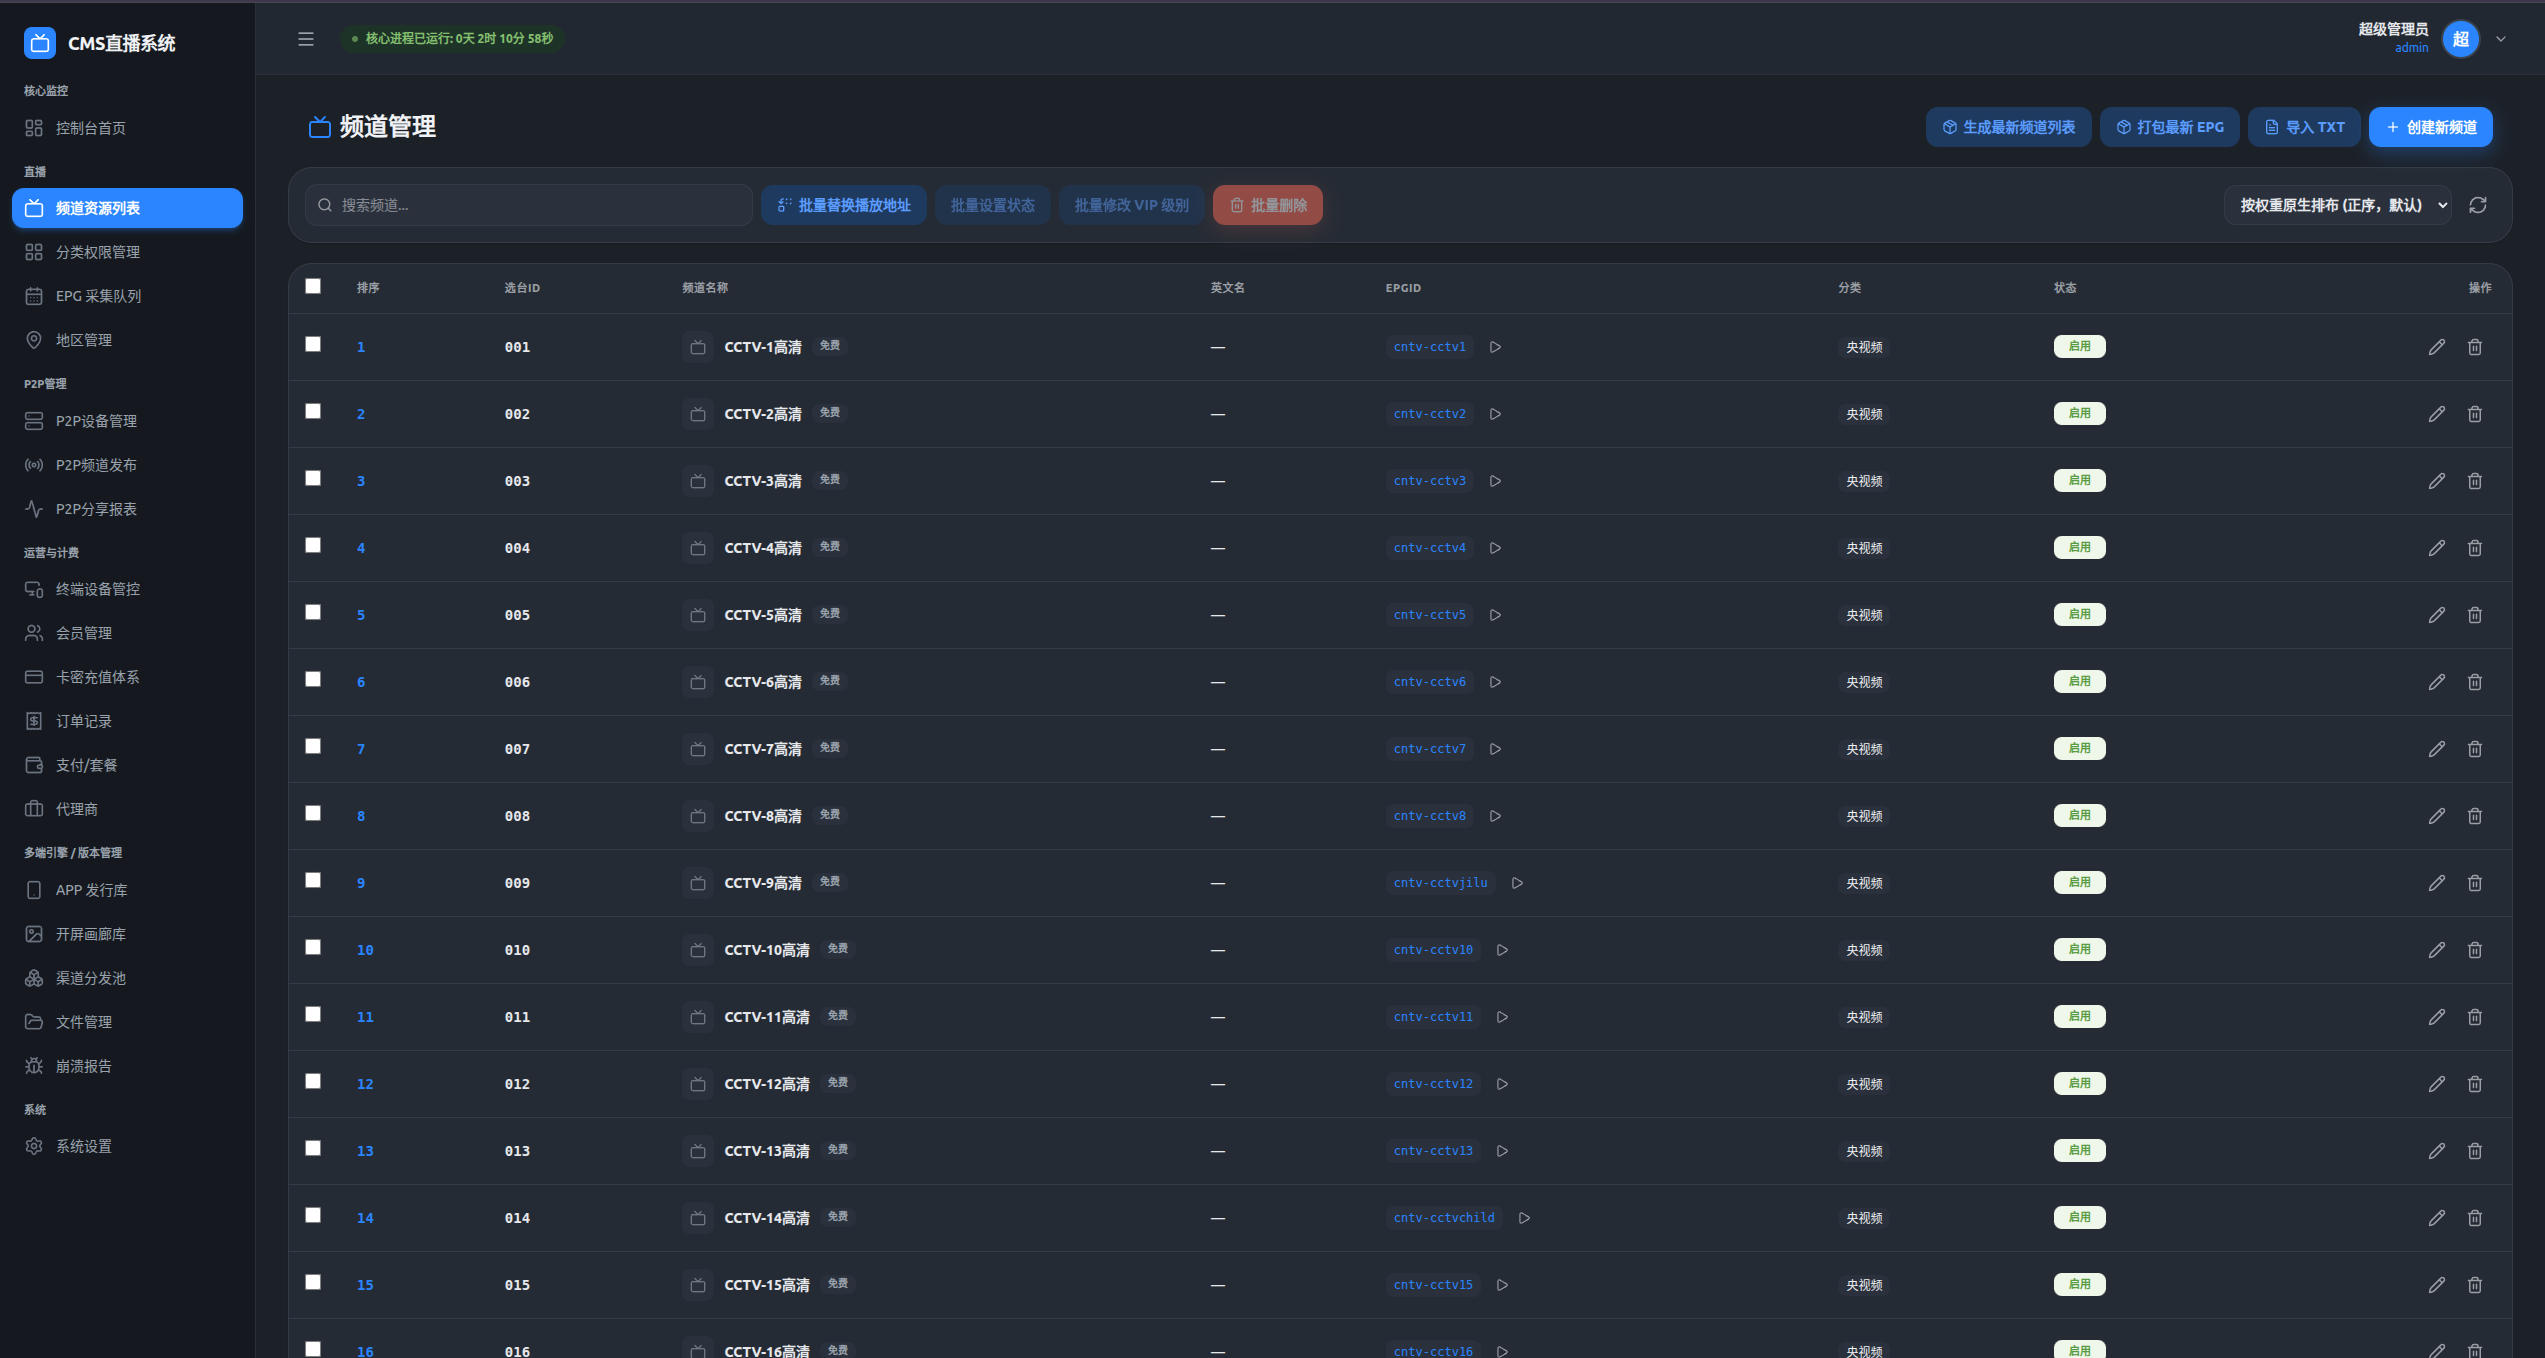Click the 批量修改 VIP 级别 button
Viewport: 2545px width, 1358px height.
(x=1131, y=205)
